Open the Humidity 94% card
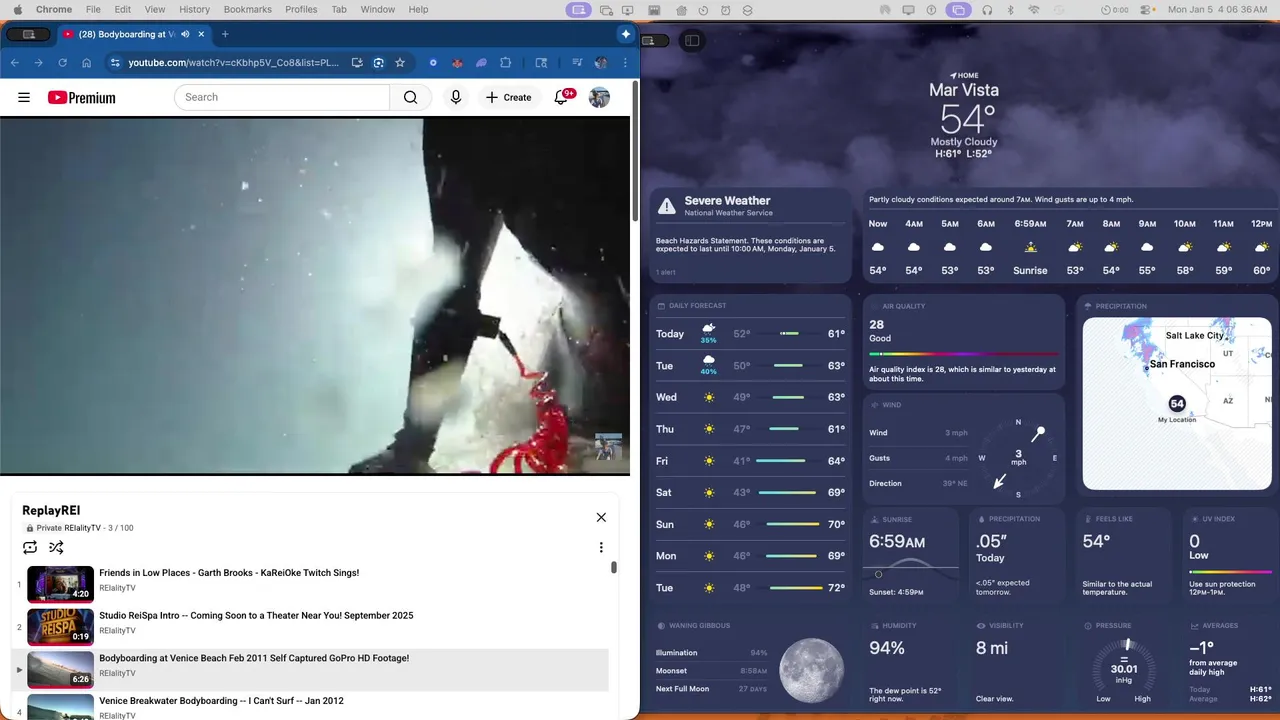The height and width of the screenshot is (720, 1280). [x=911, y=662]
